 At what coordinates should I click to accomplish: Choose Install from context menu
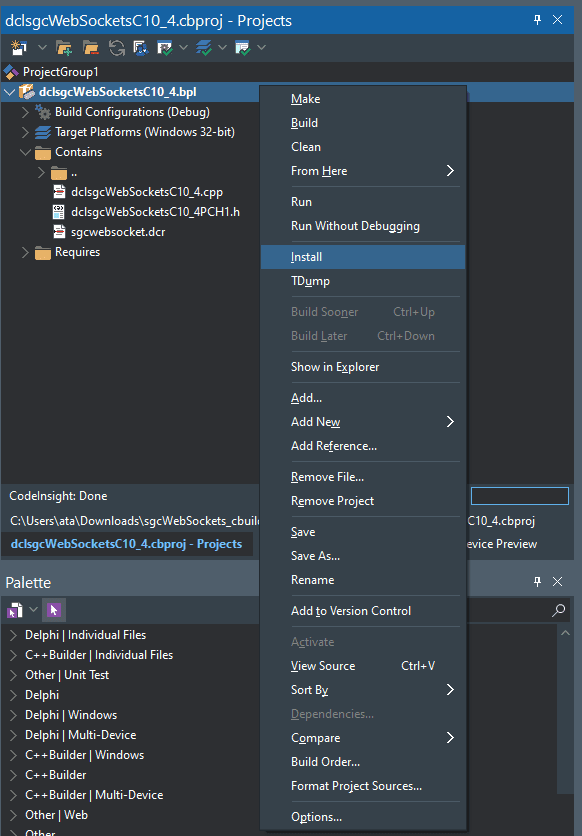362,257
